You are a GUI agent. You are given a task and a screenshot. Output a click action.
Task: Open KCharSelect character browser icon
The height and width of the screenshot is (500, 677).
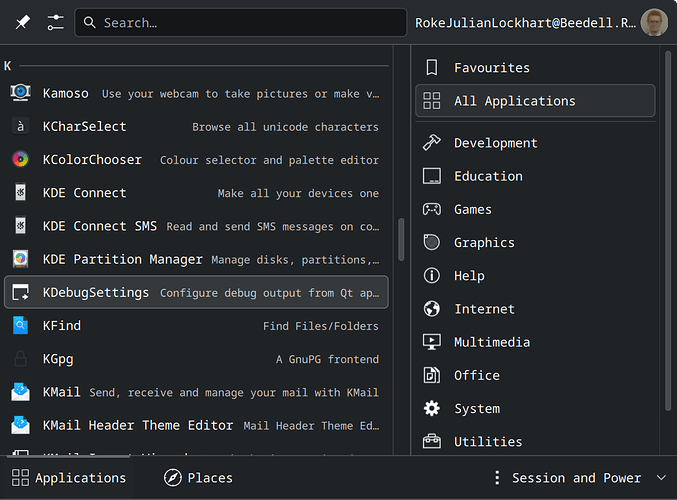[x=21, y=127]
